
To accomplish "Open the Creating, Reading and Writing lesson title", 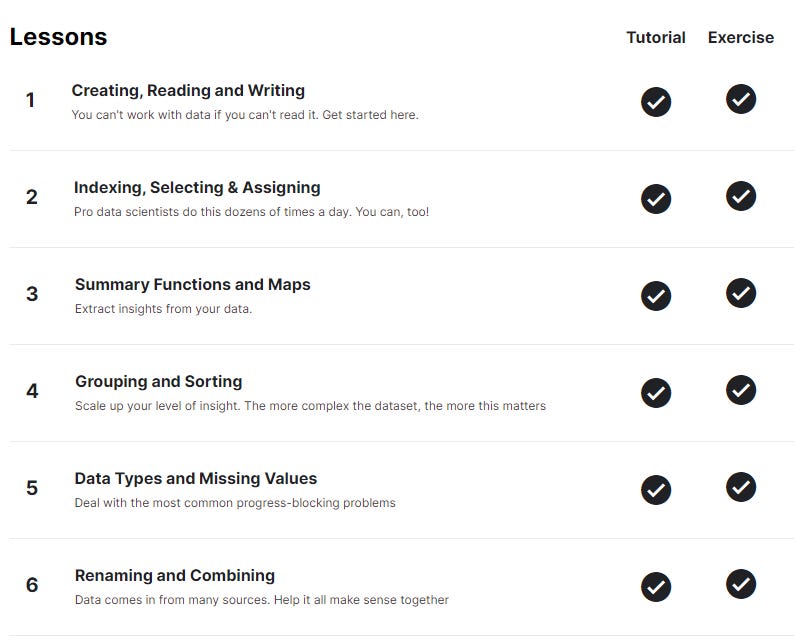I will tap(188, 91).
